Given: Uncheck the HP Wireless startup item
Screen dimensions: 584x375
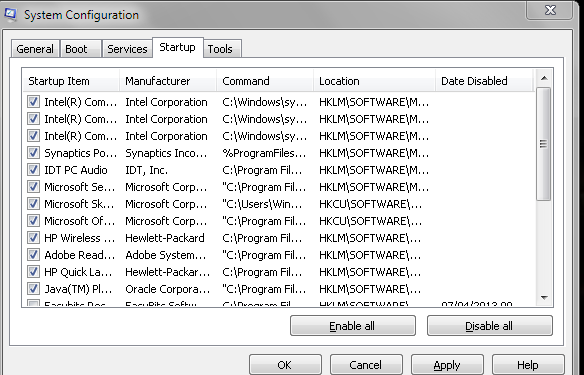Looking at the screenshot, I should (34, 237).
